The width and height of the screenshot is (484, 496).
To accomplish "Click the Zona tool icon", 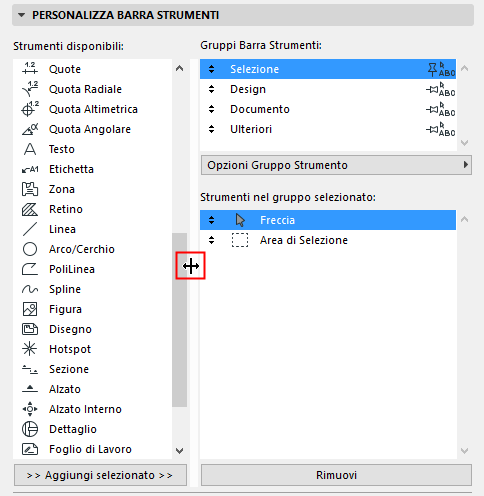I will pyautogui.click(x=30, y=189).
